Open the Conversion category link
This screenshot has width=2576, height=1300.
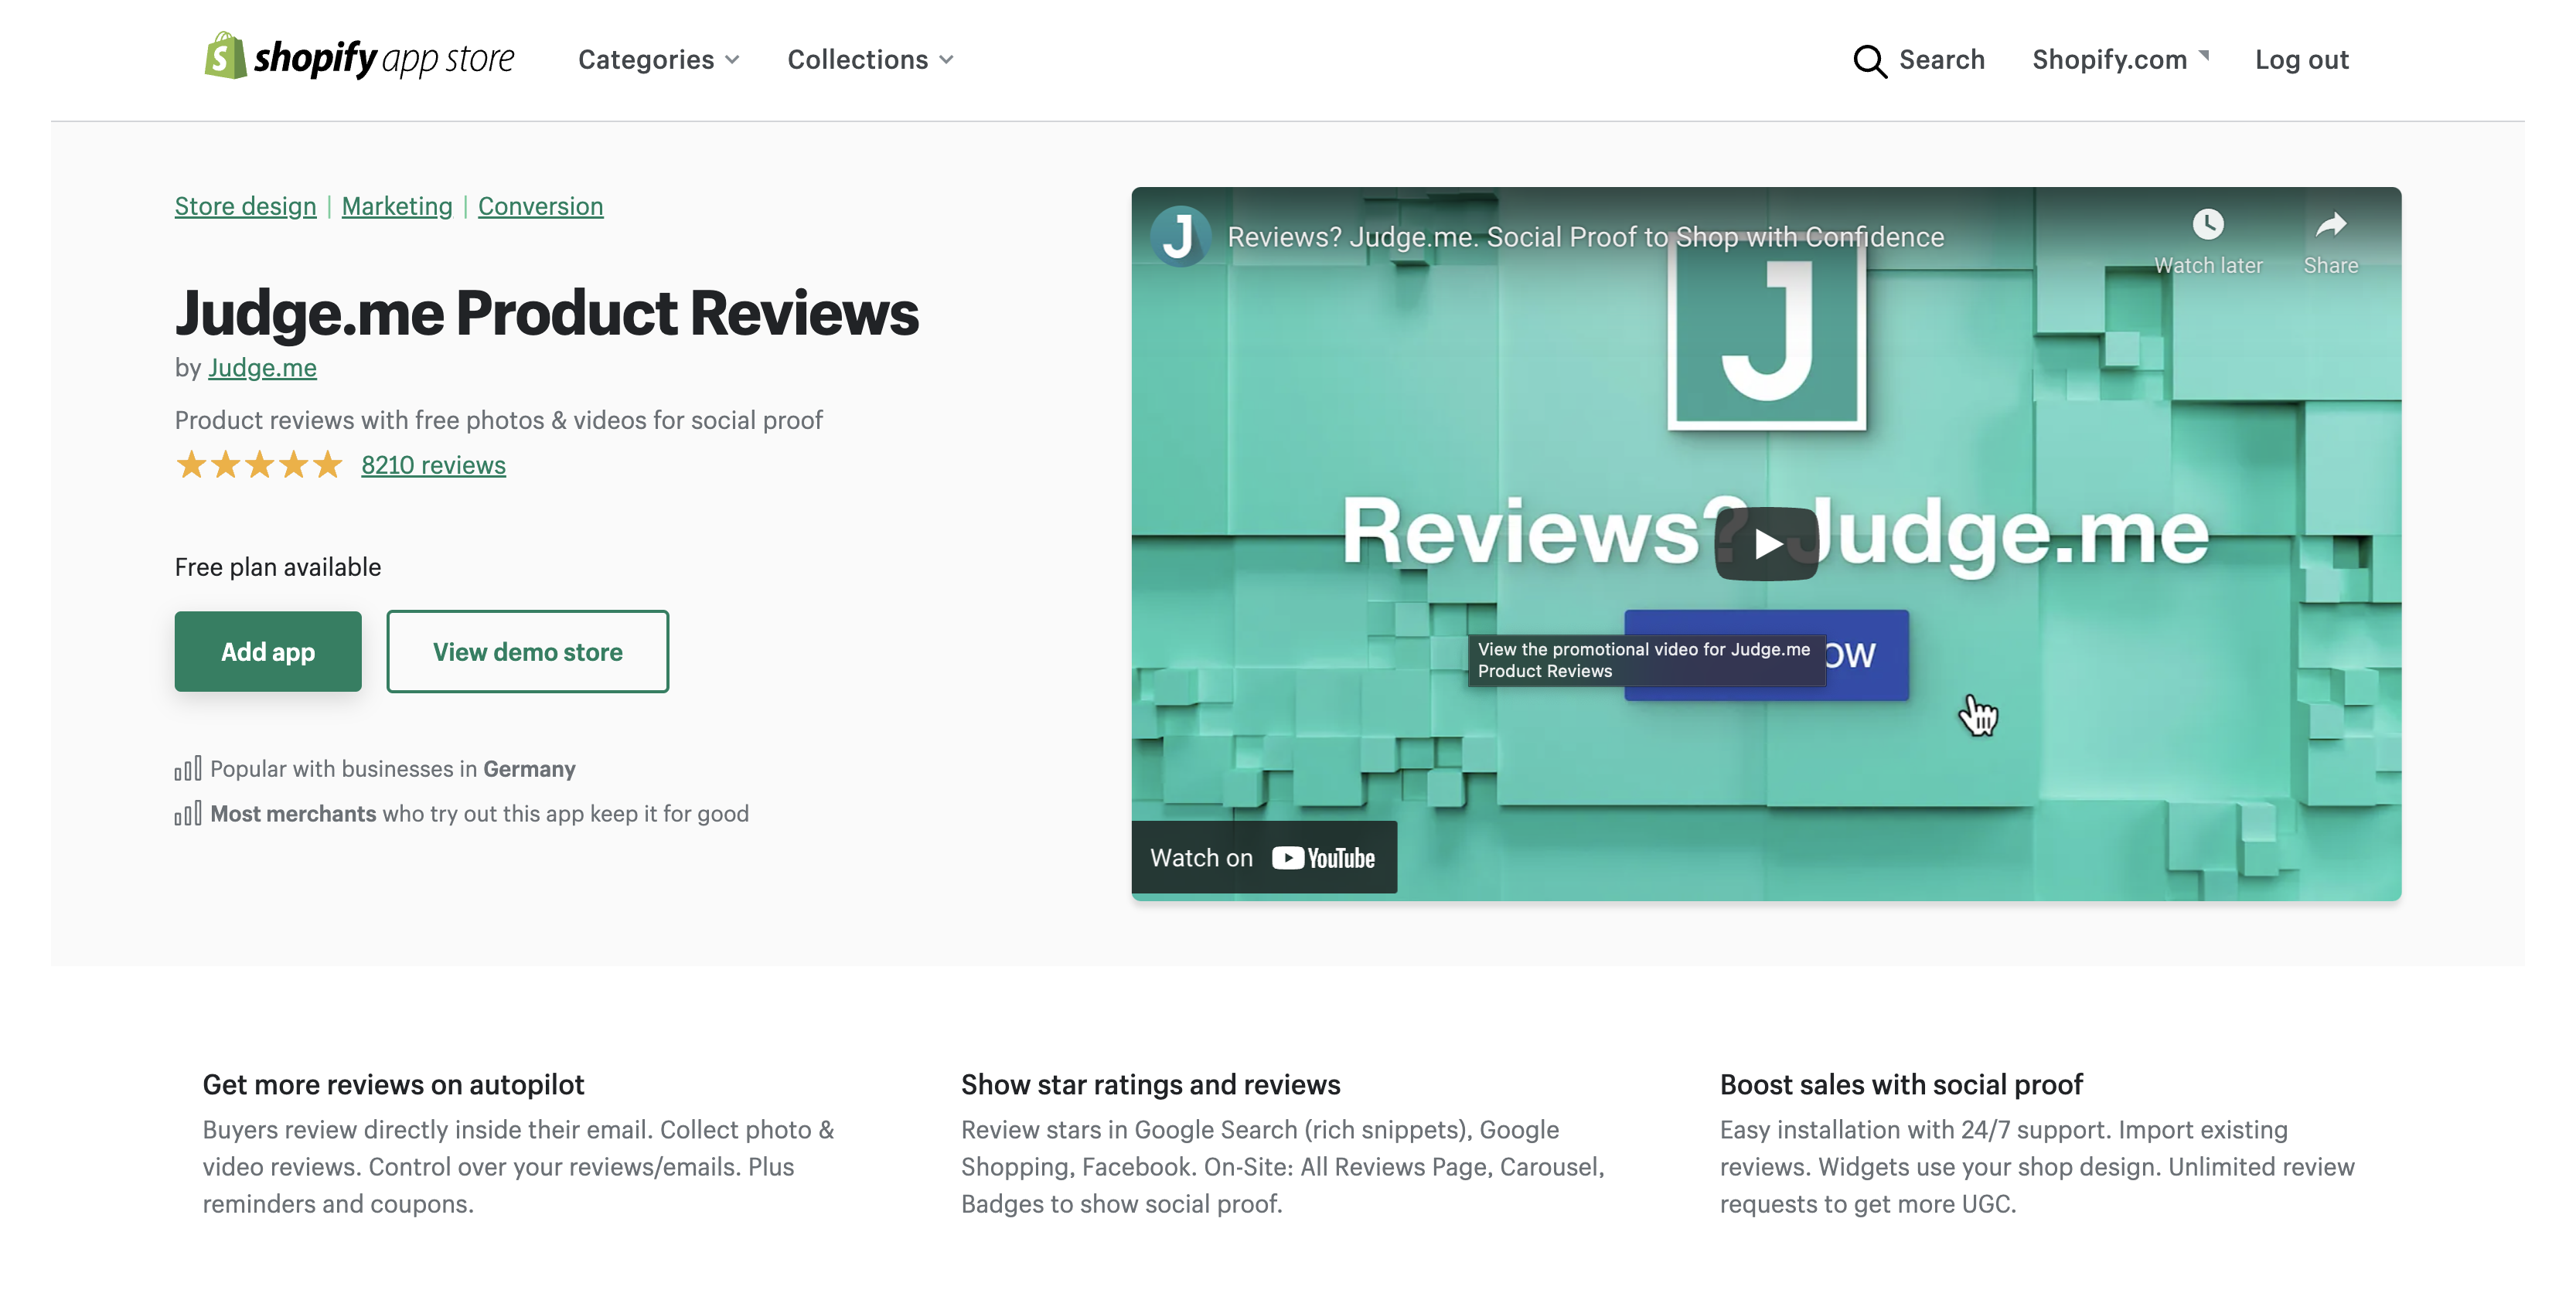click(x=540, y=206)
